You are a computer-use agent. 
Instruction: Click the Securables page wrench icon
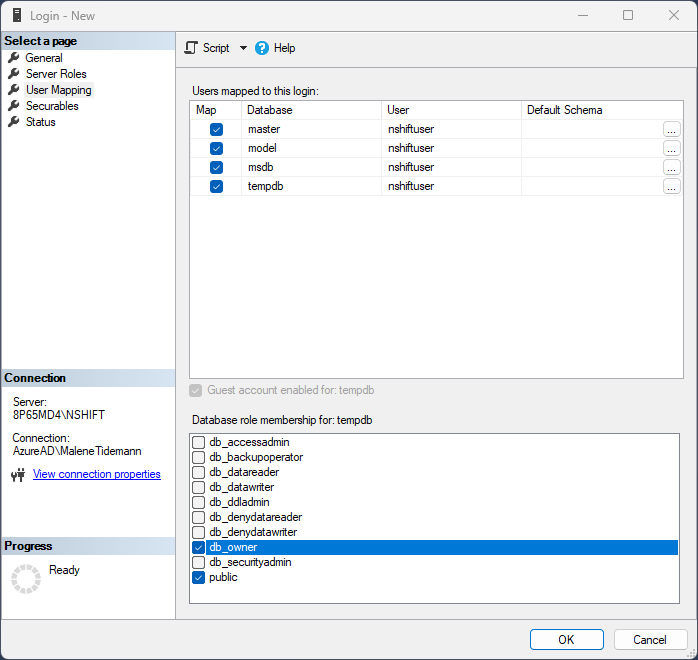pyautogui.click(x=14, y=106)
